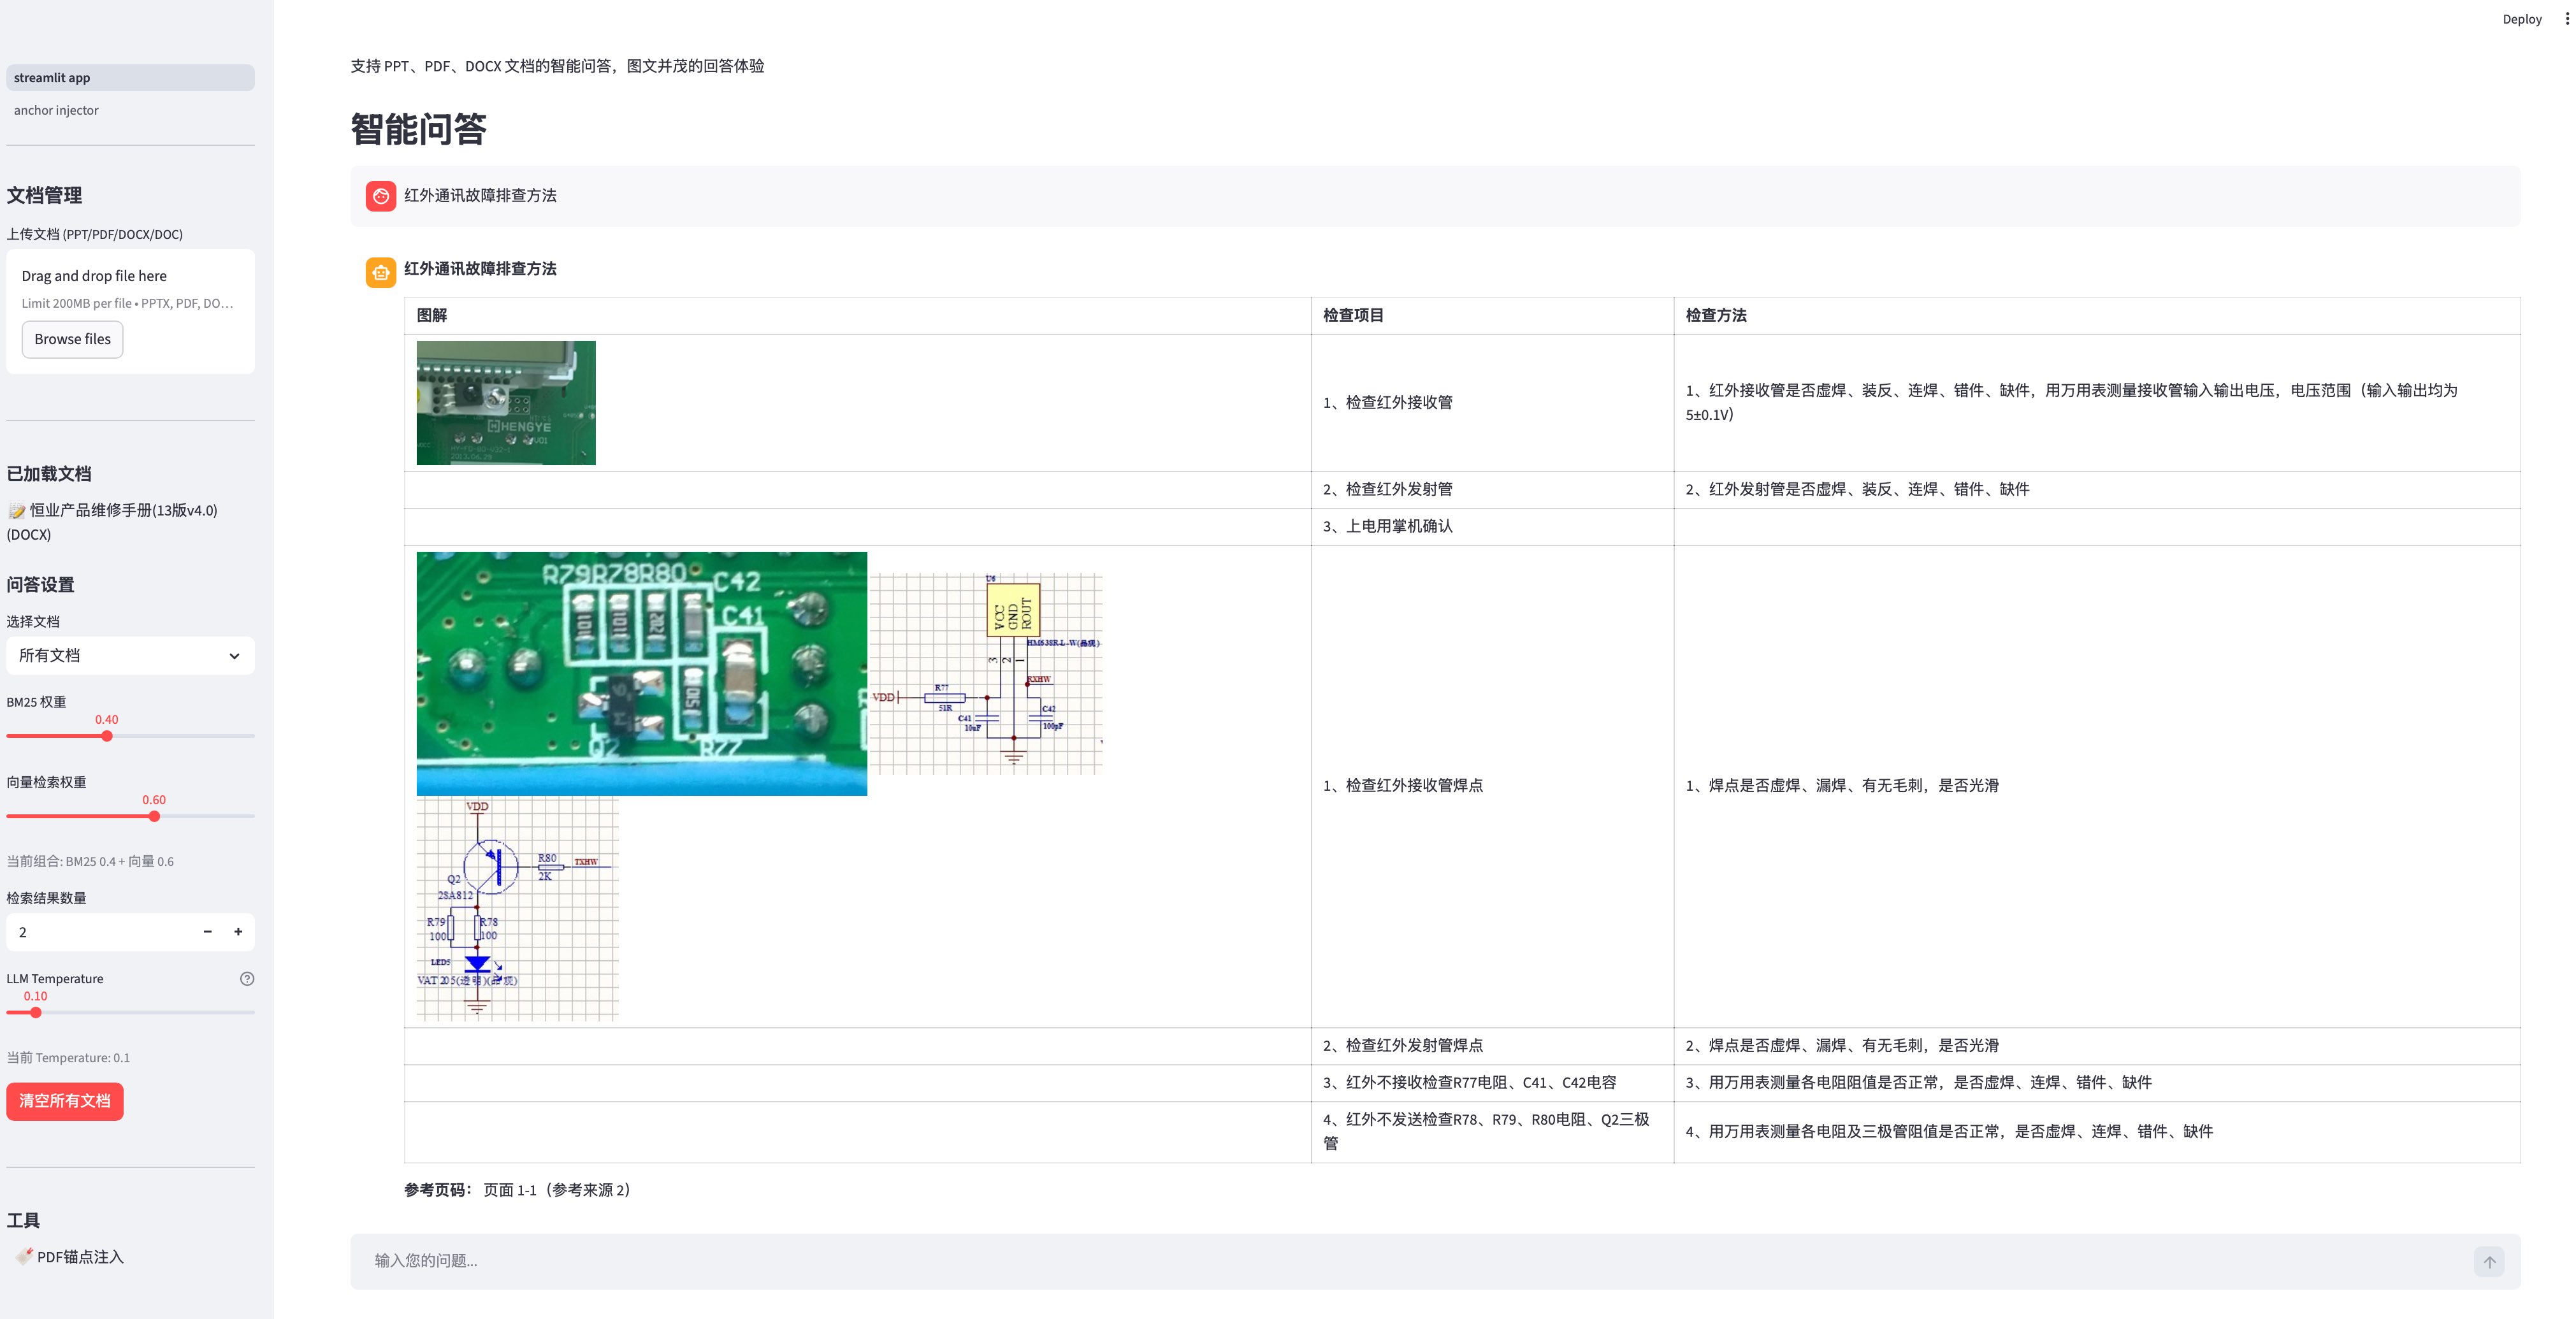Screen dimensions: 2576x1319
Task: Click the dropdown chevron next to 所有文档
Action: (234, 656)
